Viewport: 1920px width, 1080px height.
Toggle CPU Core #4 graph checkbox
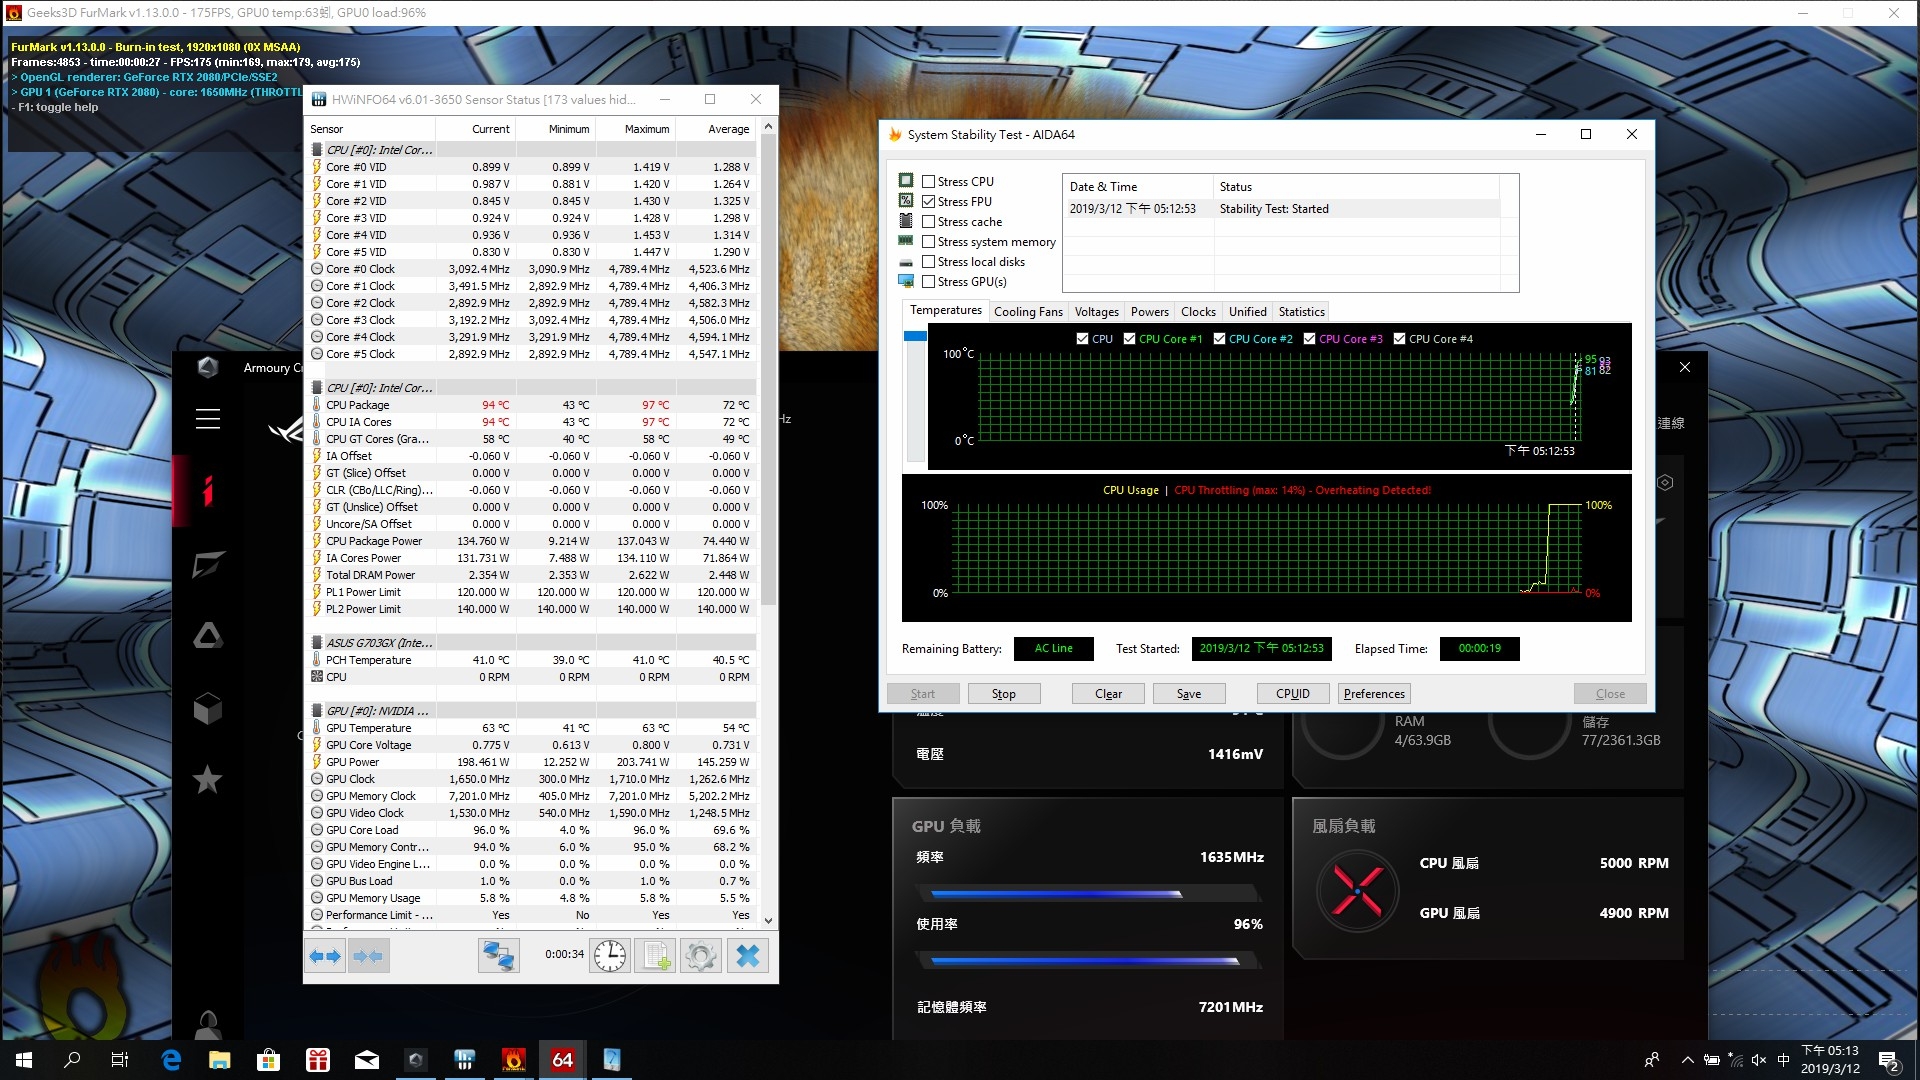(1399, 339)
